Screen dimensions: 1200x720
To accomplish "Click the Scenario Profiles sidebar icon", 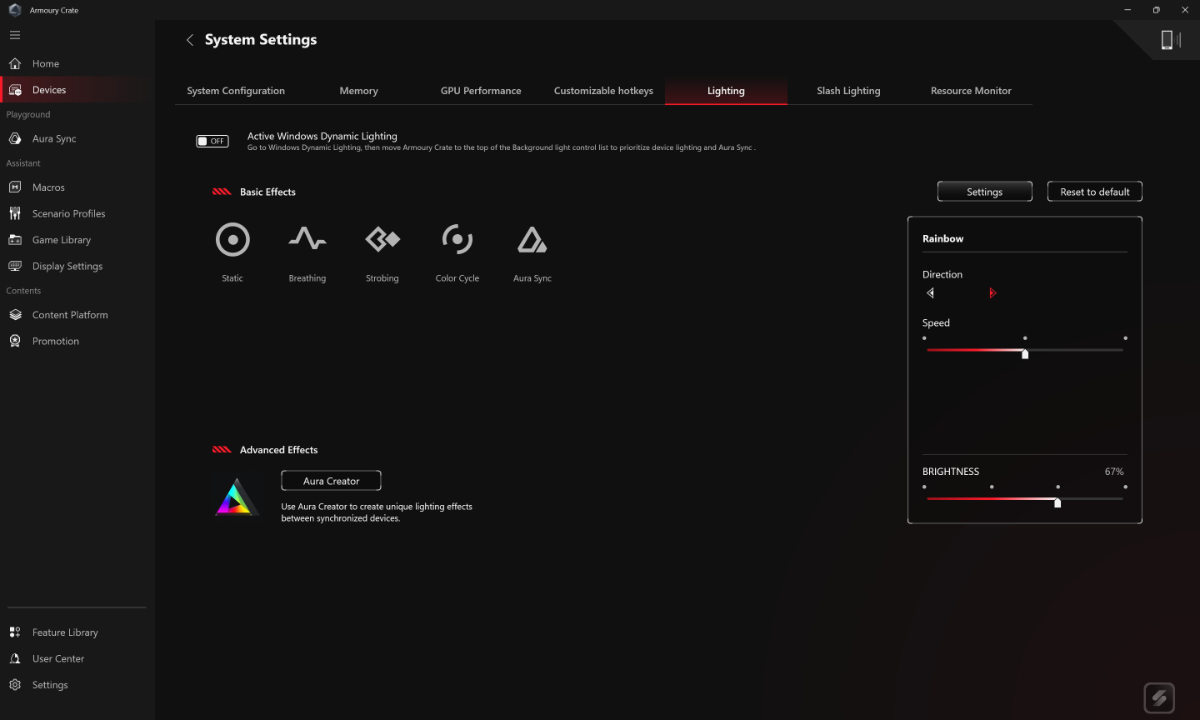I will click(x=15, y=214).
